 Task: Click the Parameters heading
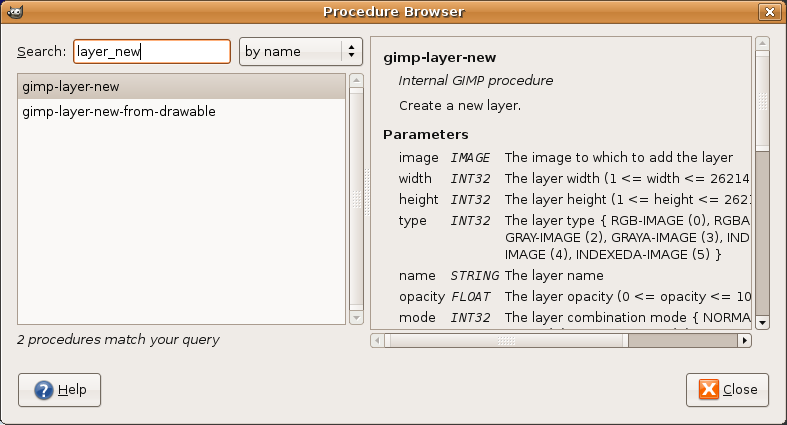click(x=426, y=134)
